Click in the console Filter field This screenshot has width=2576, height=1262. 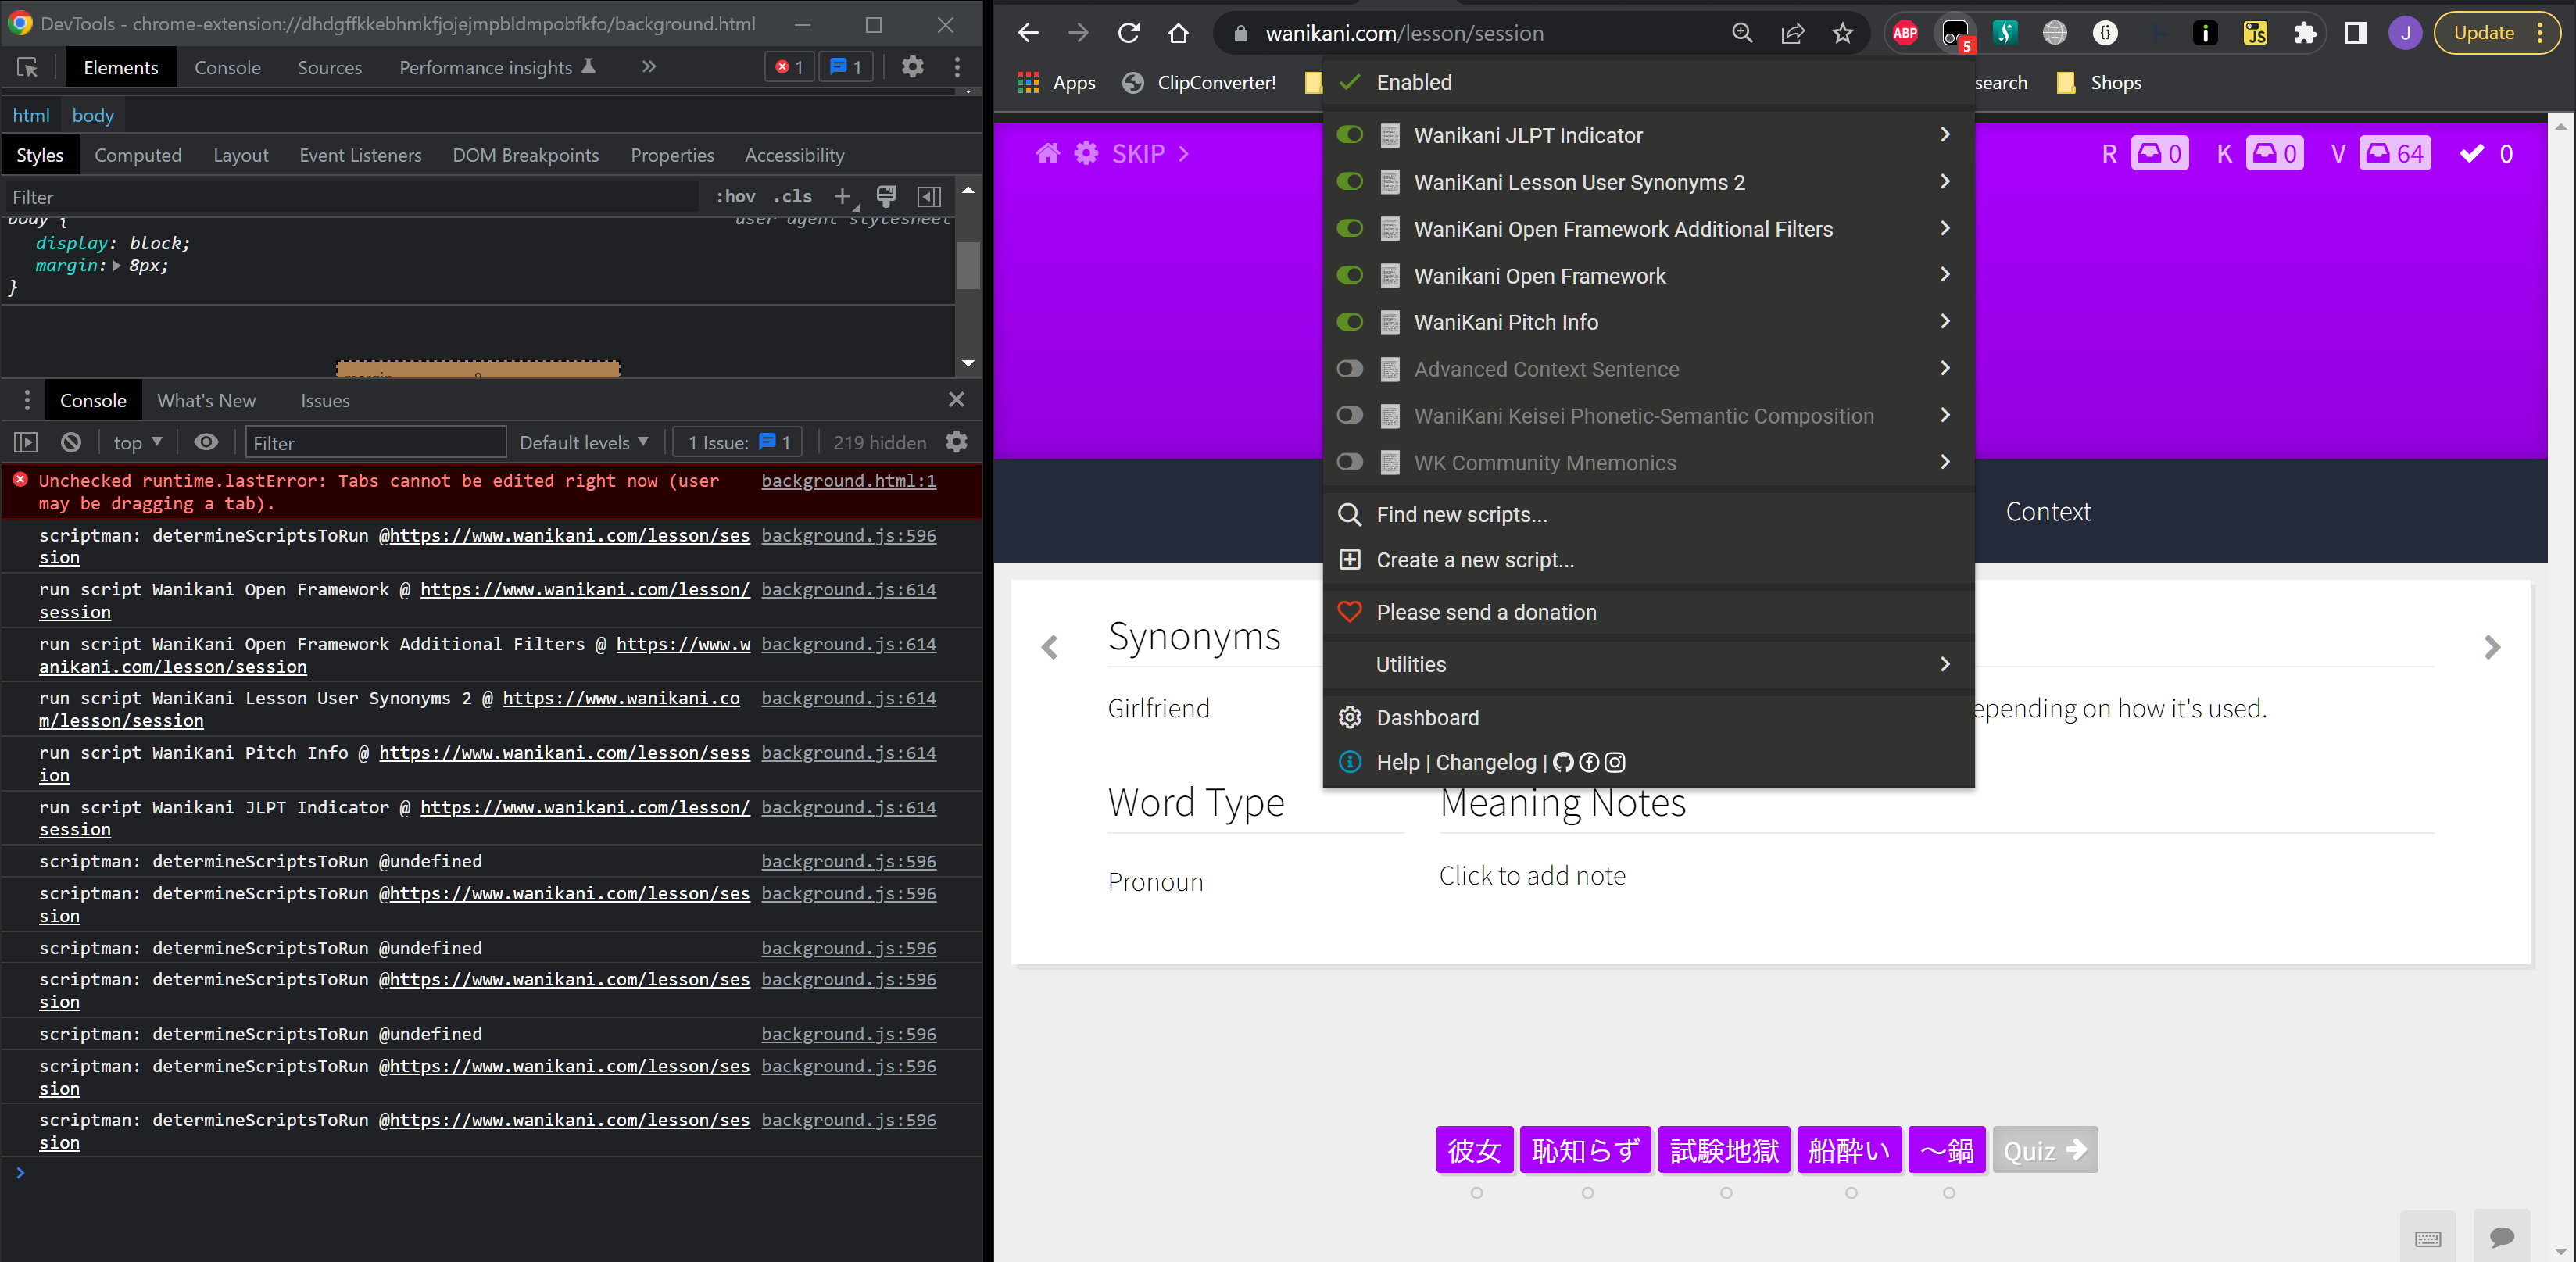[x=375, y=442]
